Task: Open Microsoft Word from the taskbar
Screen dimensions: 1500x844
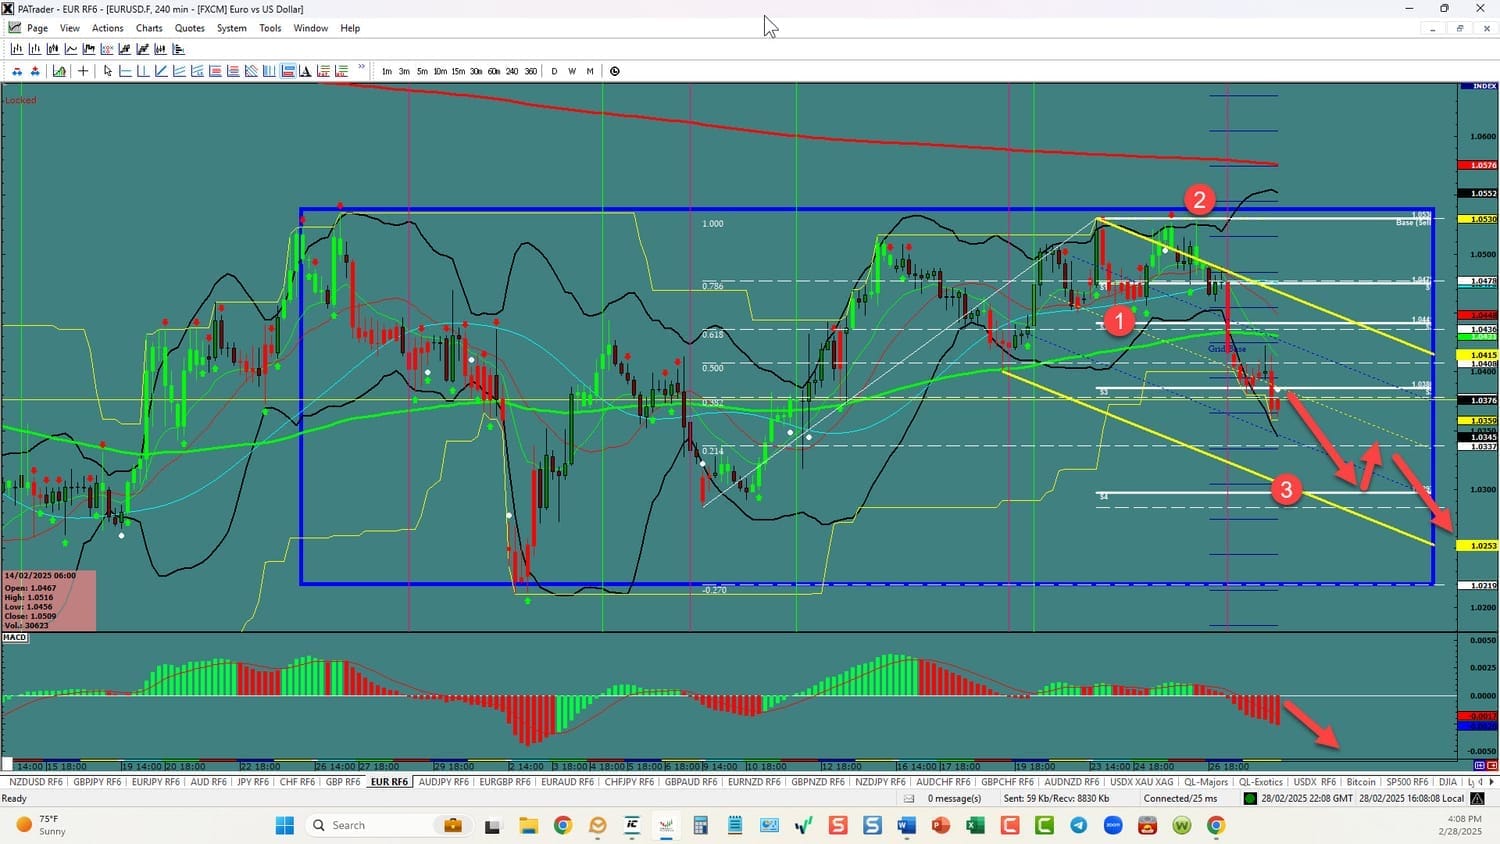Action: 906,825
